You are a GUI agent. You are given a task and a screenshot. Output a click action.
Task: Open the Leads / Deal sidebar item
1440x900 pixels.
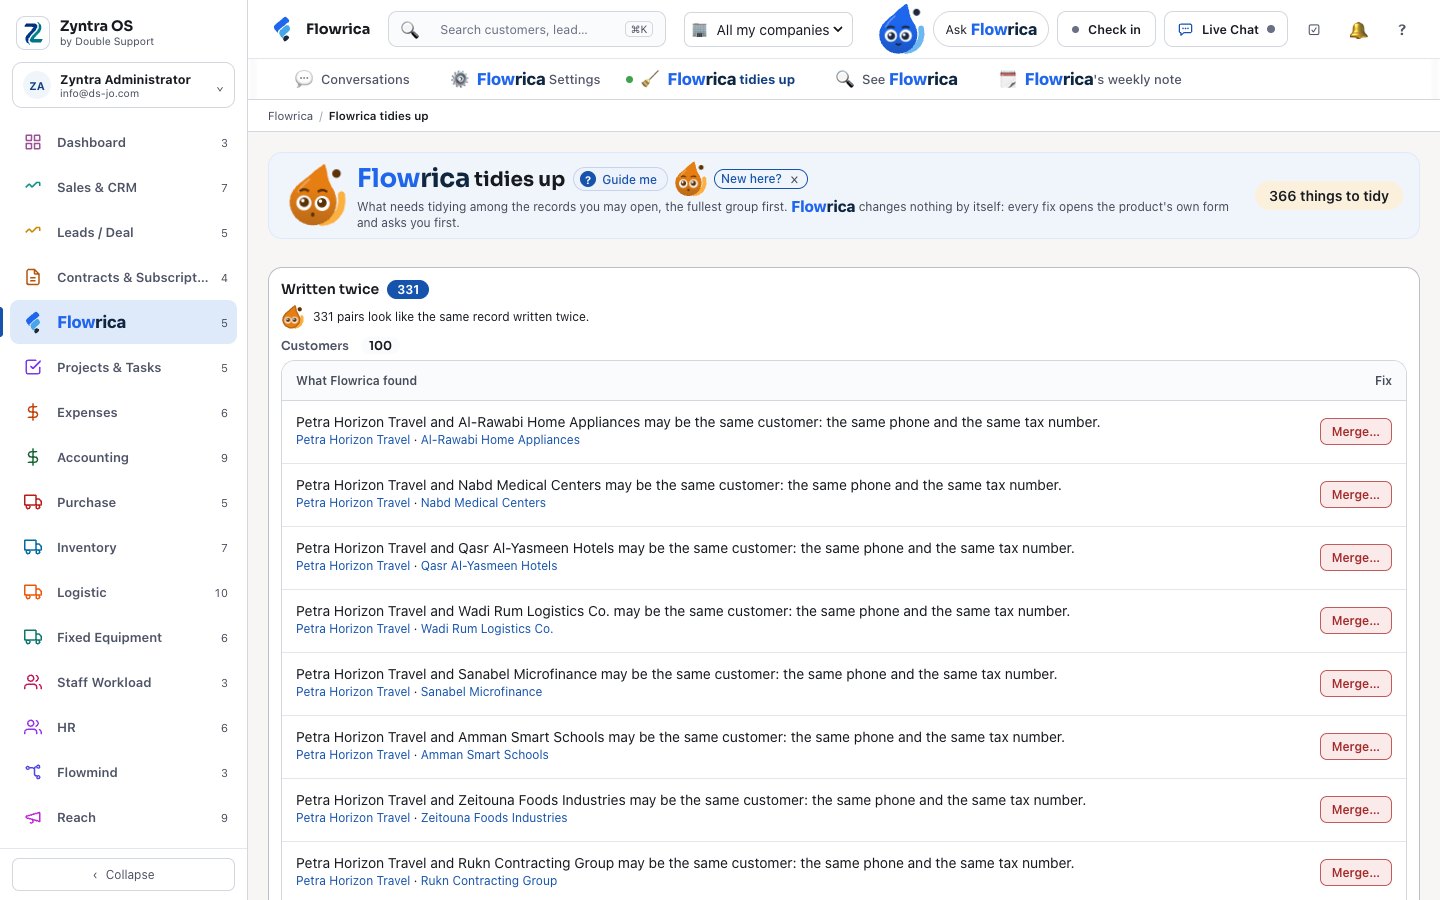point(123,232)
